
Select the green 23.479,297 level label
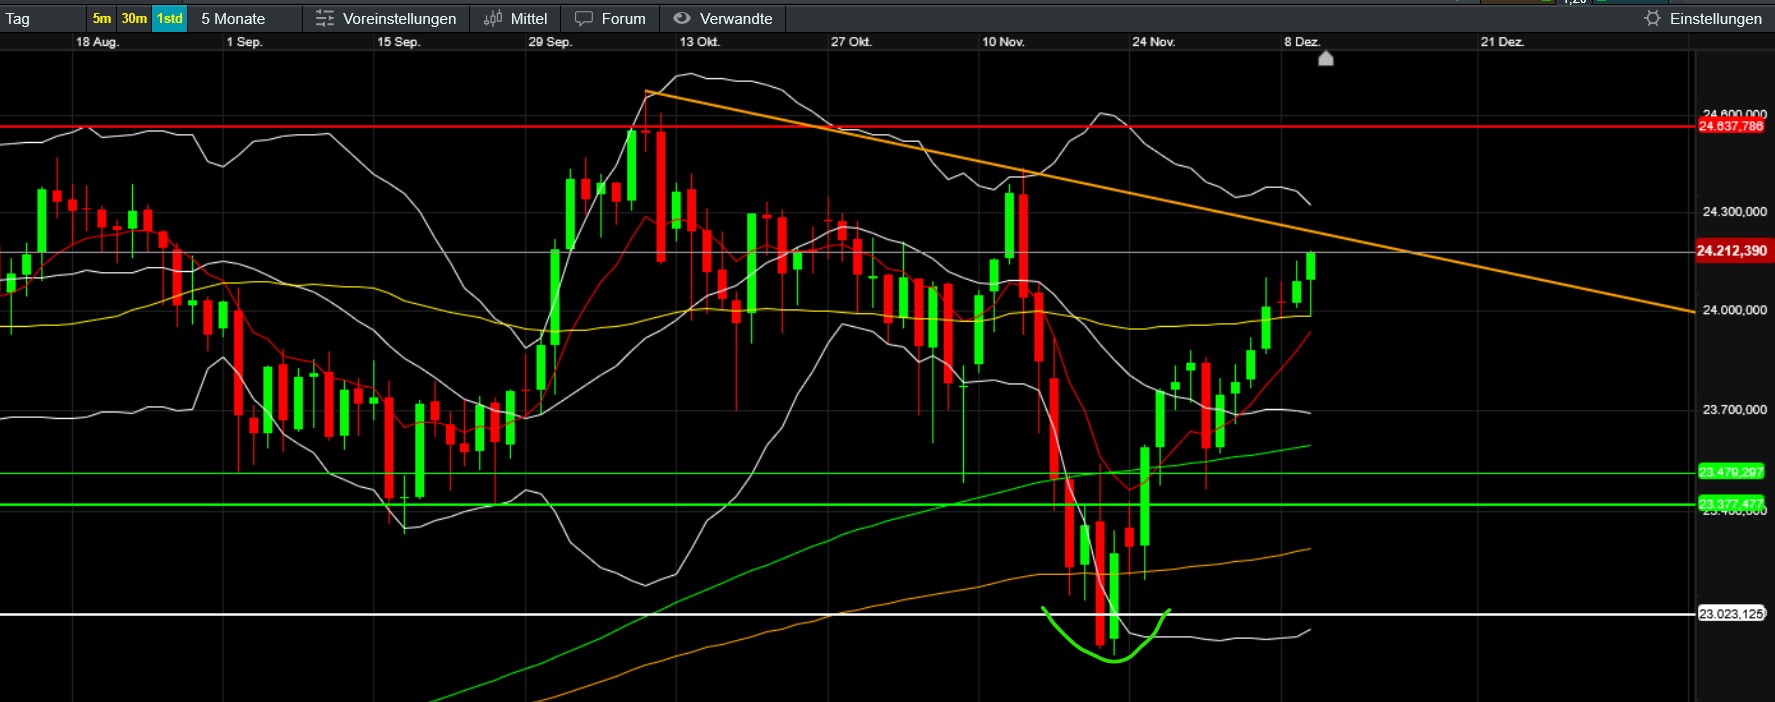pyautogui.click(x=1731, y=472)
